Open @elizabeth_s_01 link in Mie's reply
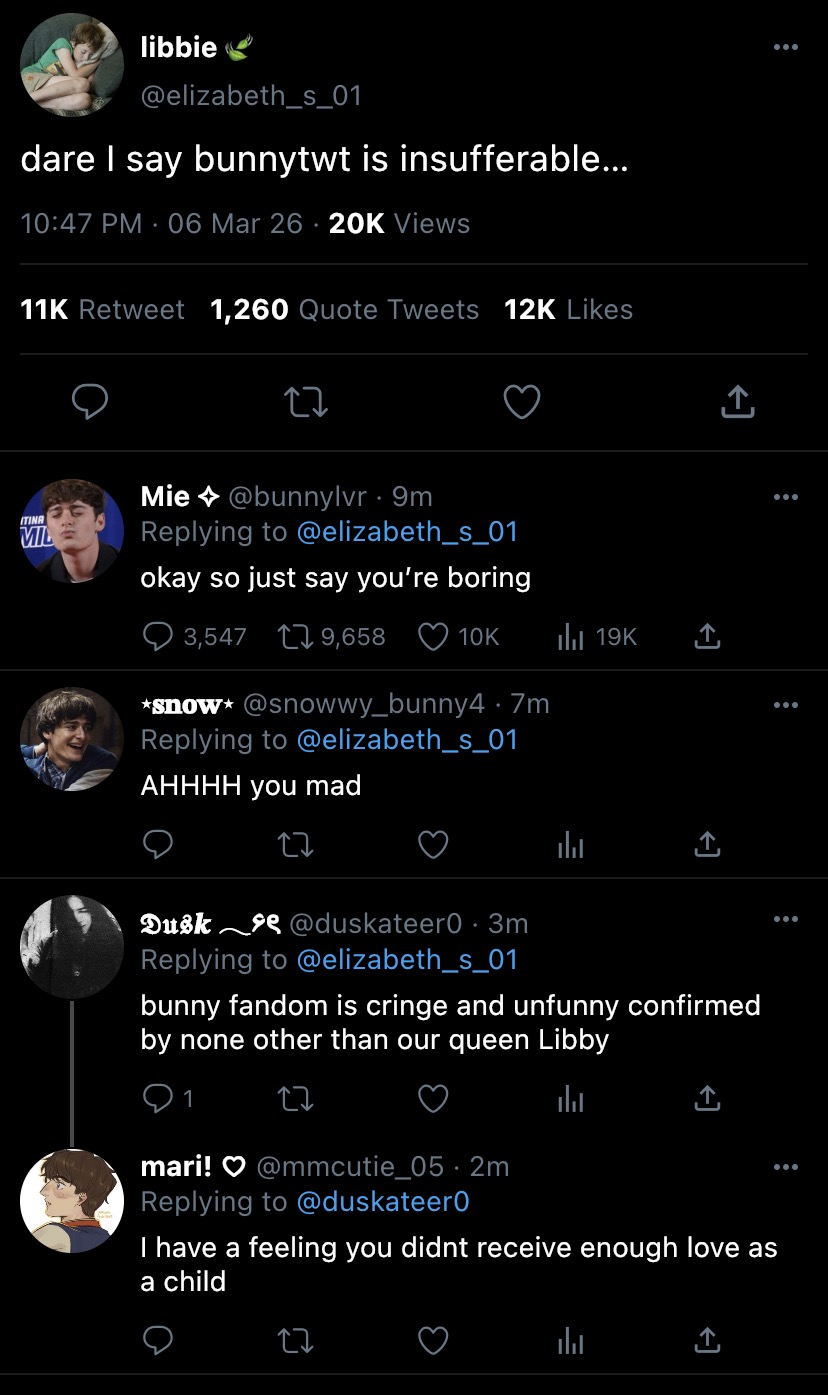 coord(407,531)
